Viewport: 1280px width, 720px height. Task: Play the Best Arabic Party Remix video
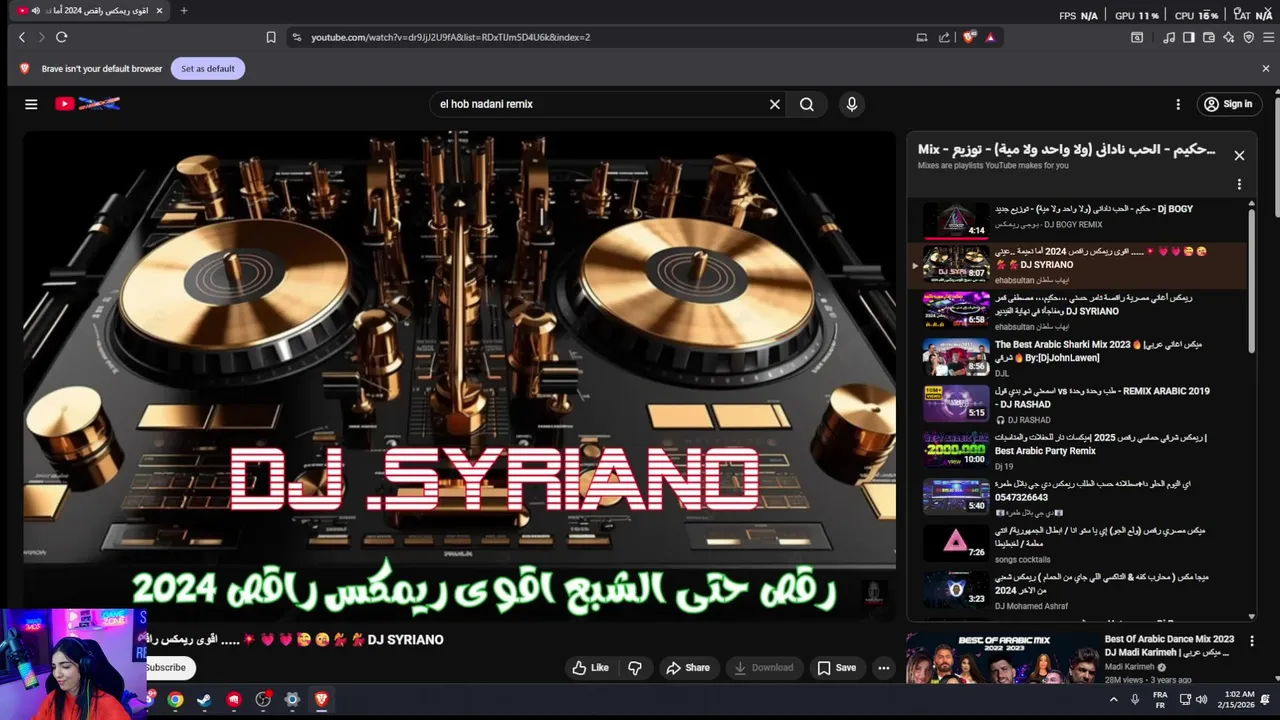(1078, 451)
